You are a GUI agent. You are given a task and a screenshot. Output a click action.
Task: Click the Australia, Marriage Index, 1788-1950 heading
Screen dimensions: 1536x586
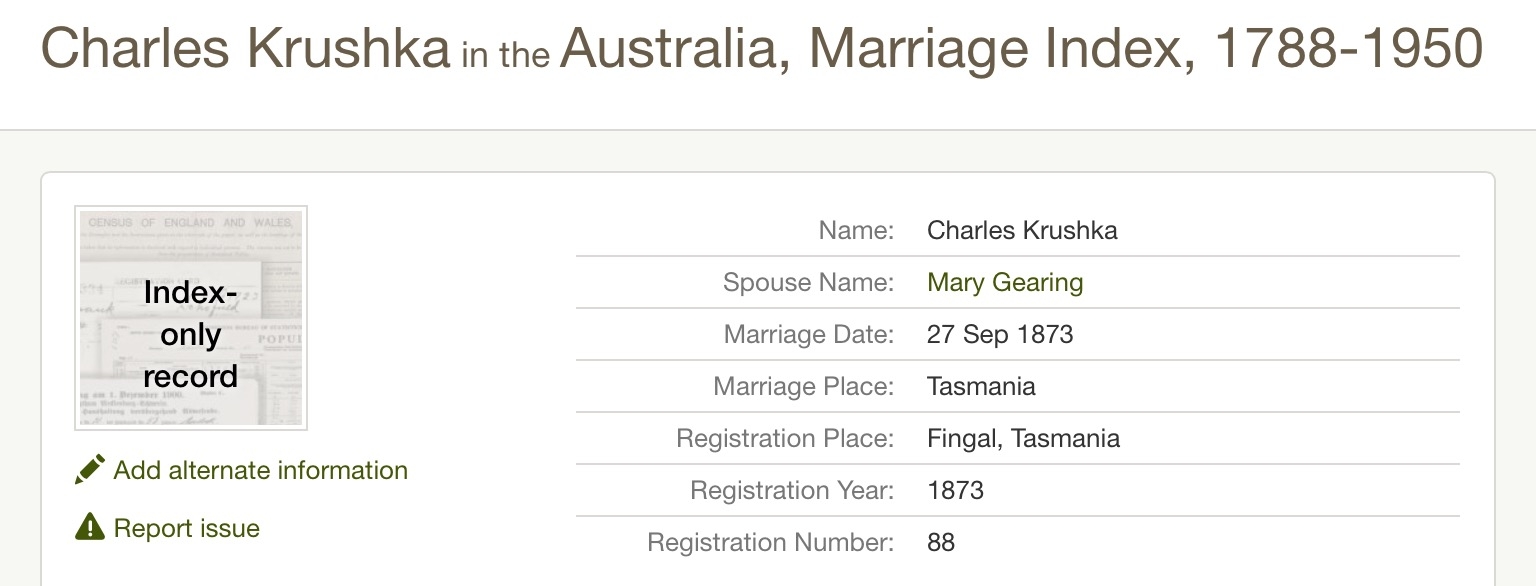coord(1021,48)
